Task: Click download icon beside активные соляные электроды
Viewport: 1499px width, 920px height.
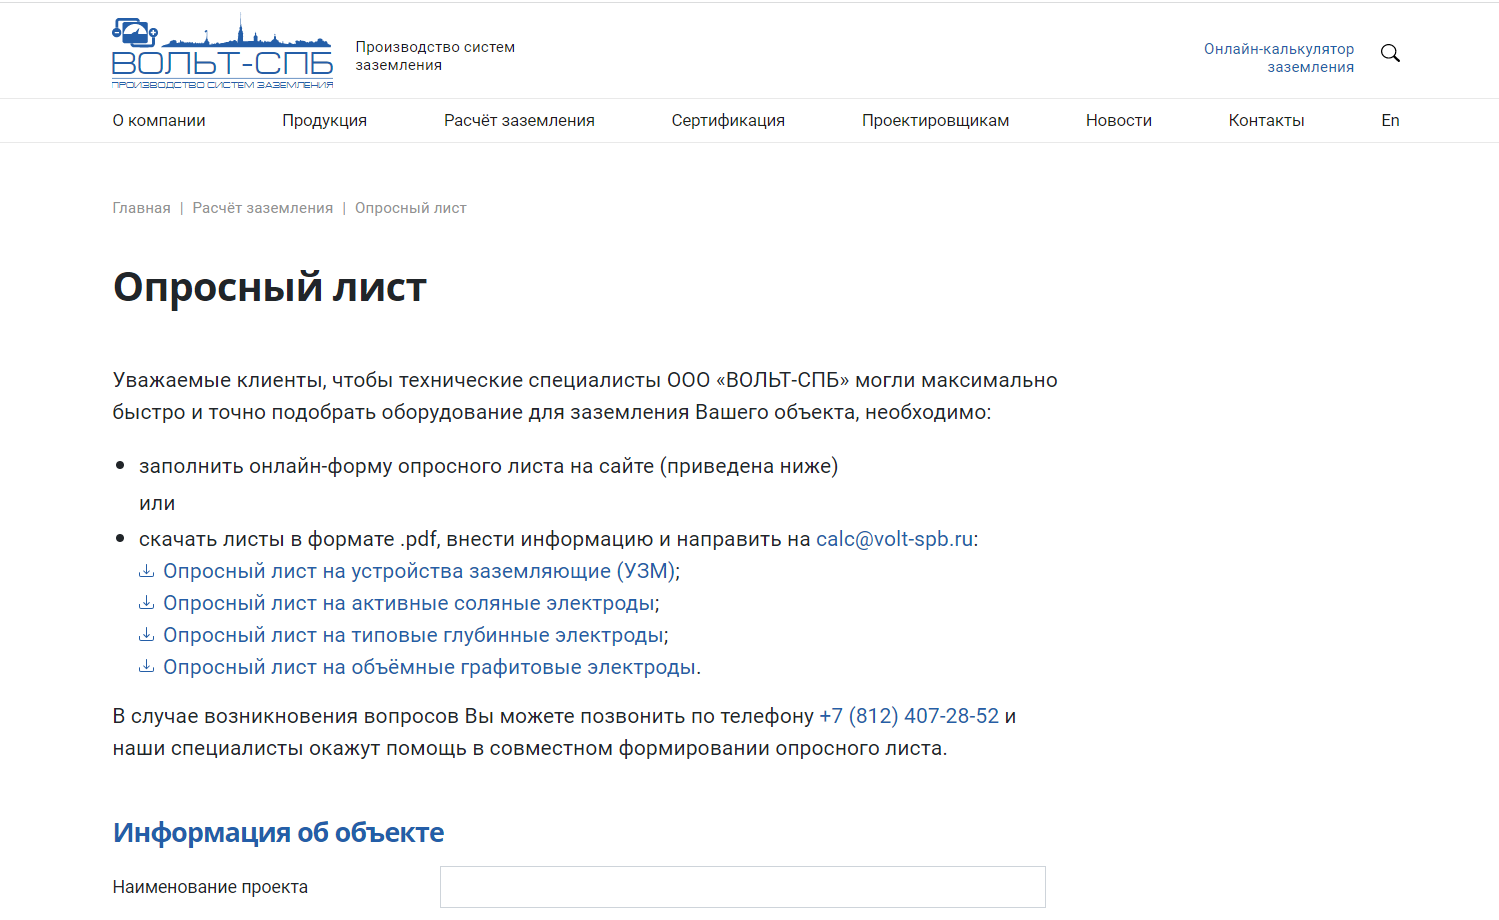Action: (146, 603)
